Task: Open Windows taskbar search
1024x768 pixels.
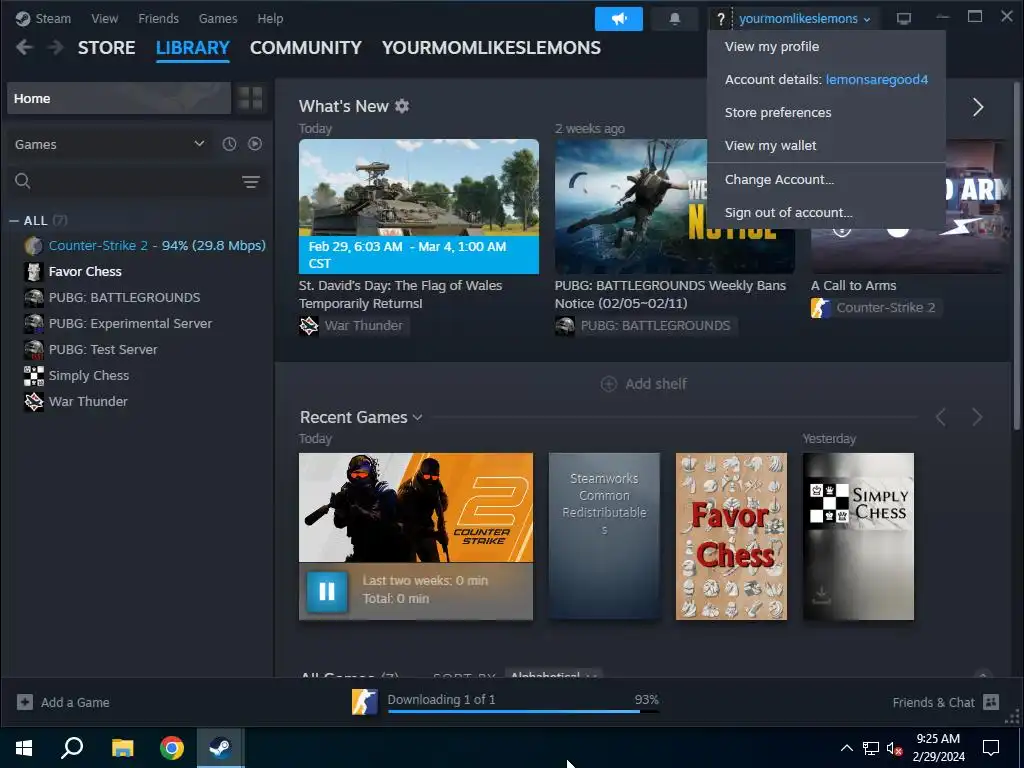Action: point(72,748)
